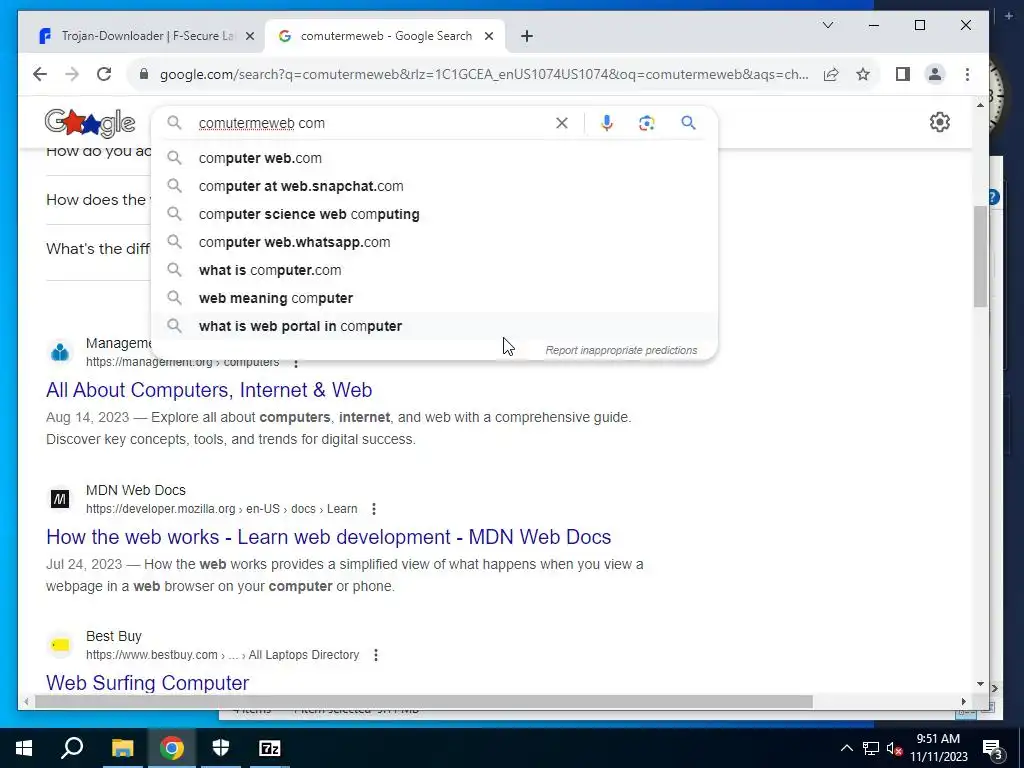Select the comutermeweb Google Search tab

pos(385,36)
